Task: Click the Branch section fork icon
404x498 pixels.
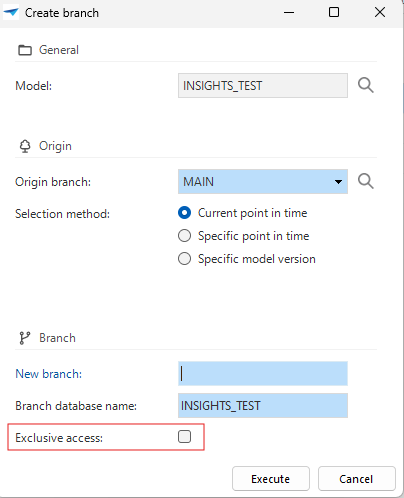Action: pyautogui.click(x=25, y=338)
